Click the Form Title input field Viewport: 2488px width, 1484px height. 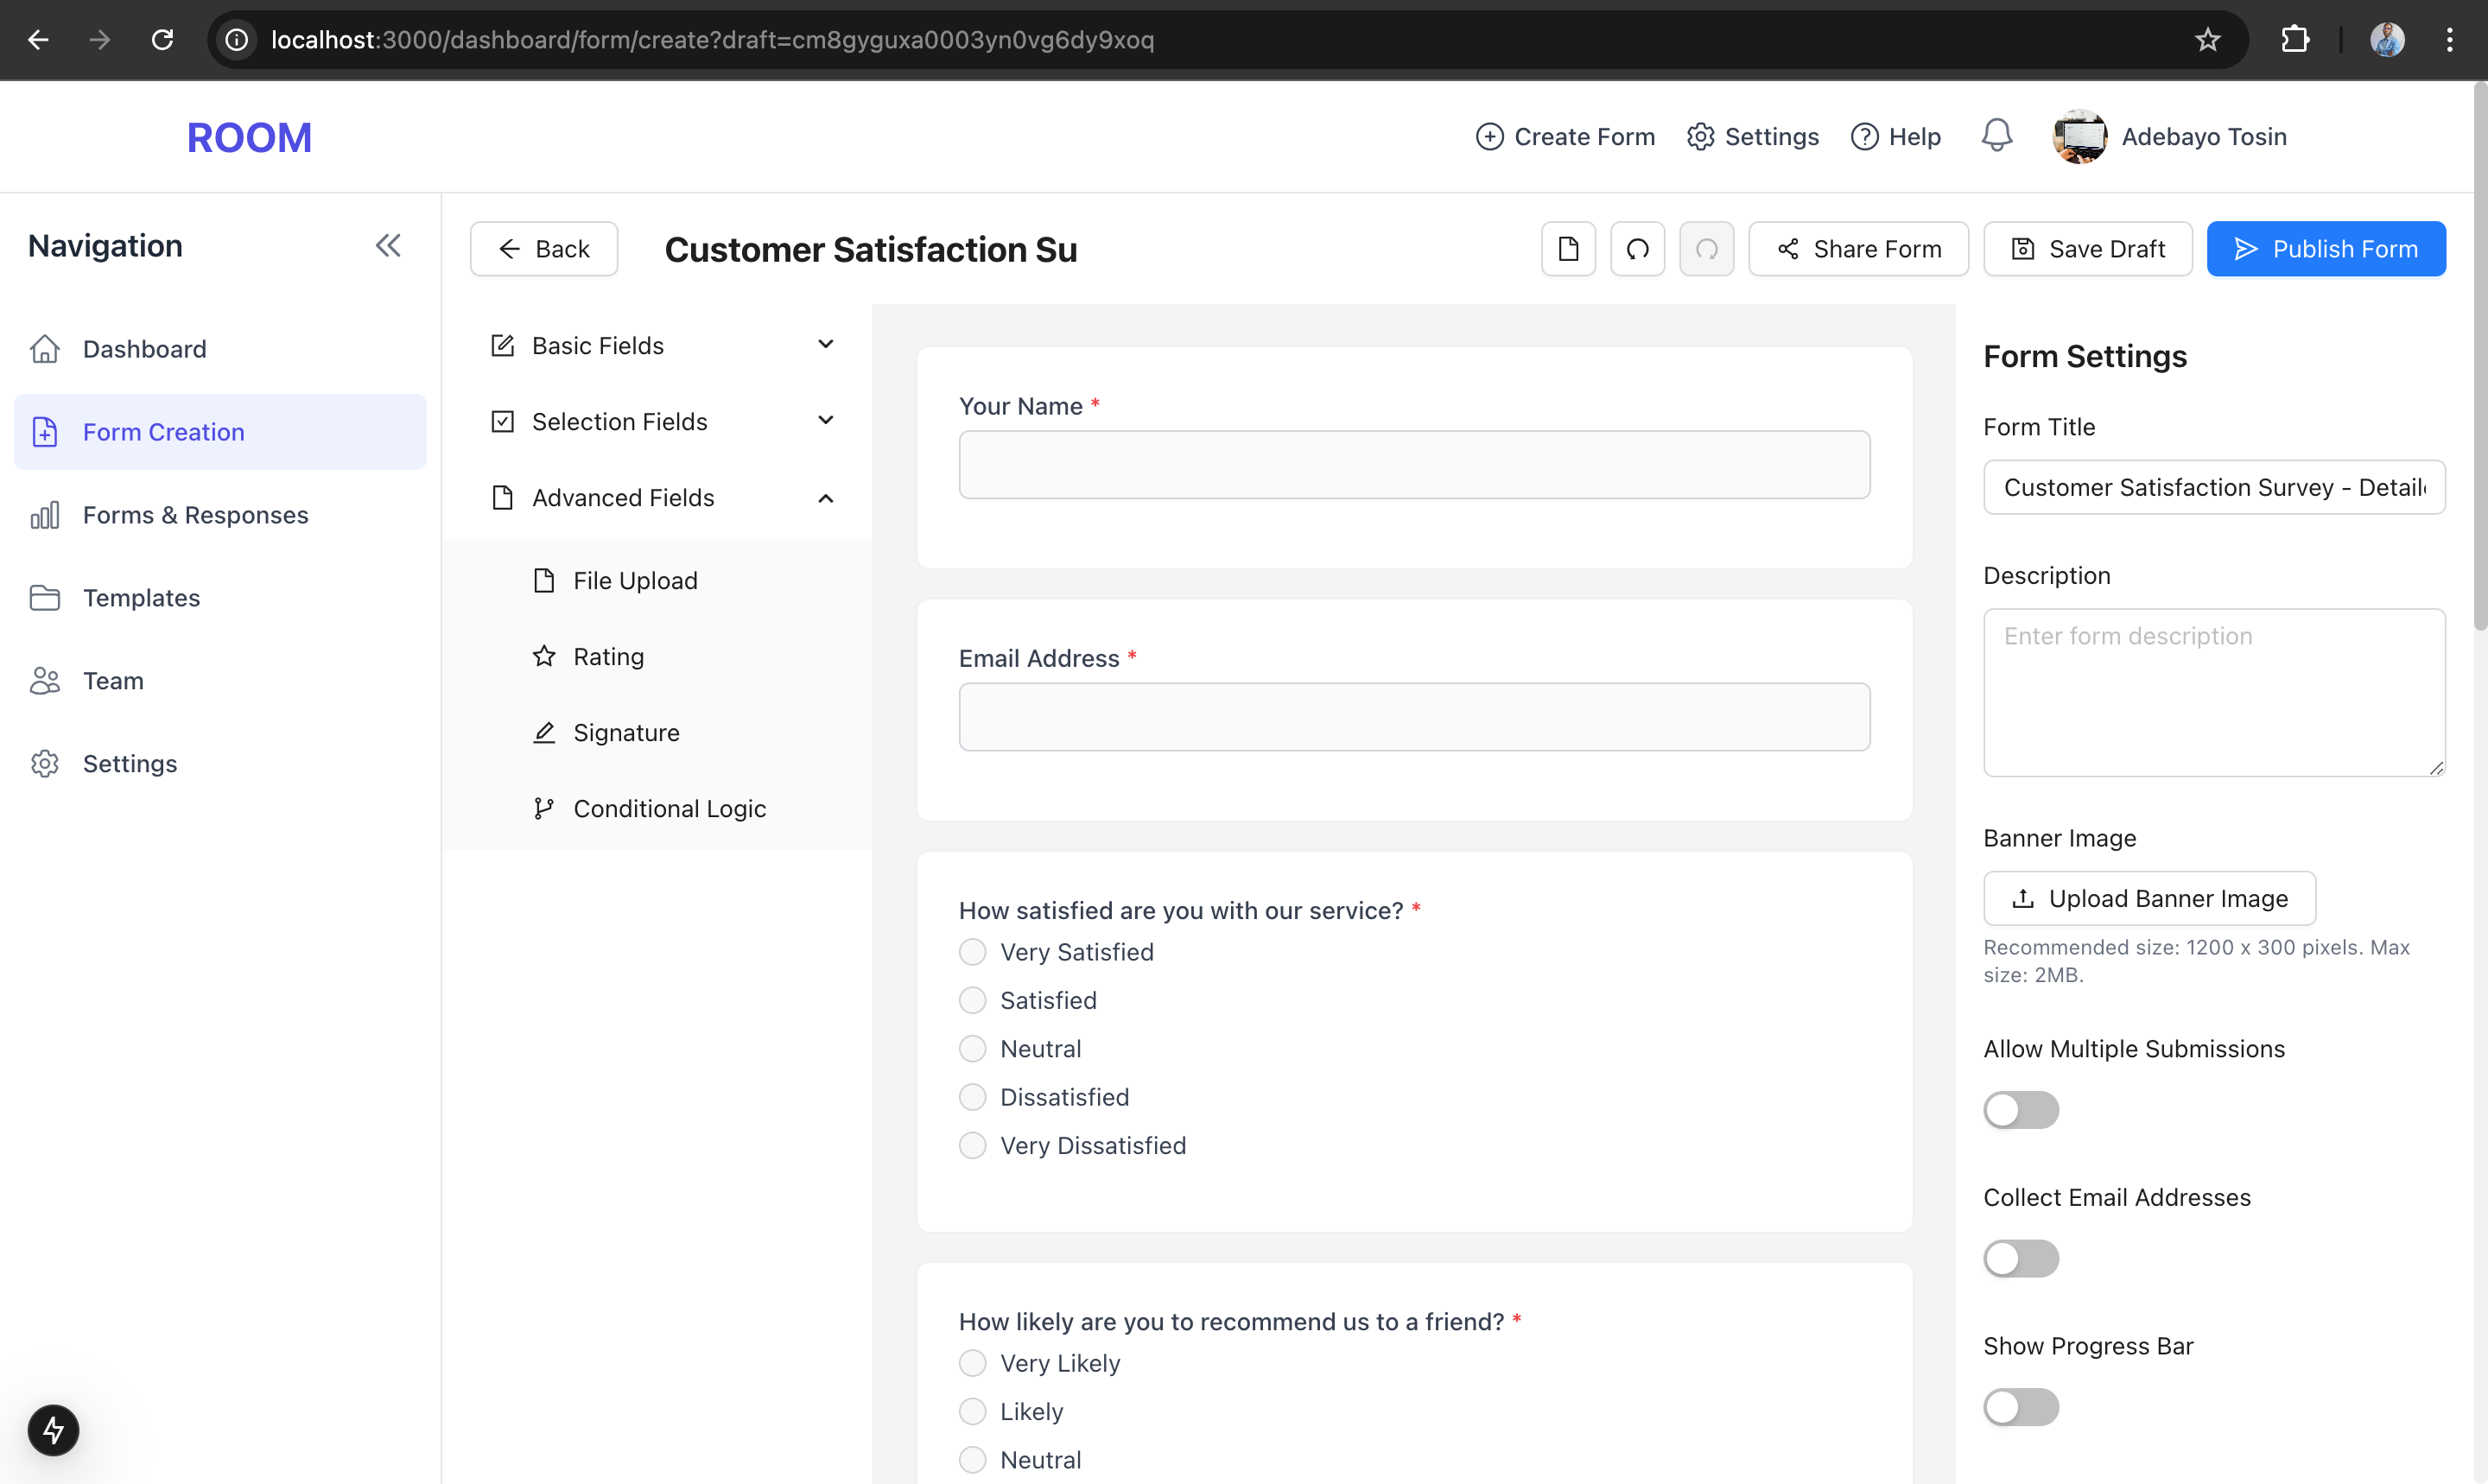pyautogui.click(x=2214, y=487)
